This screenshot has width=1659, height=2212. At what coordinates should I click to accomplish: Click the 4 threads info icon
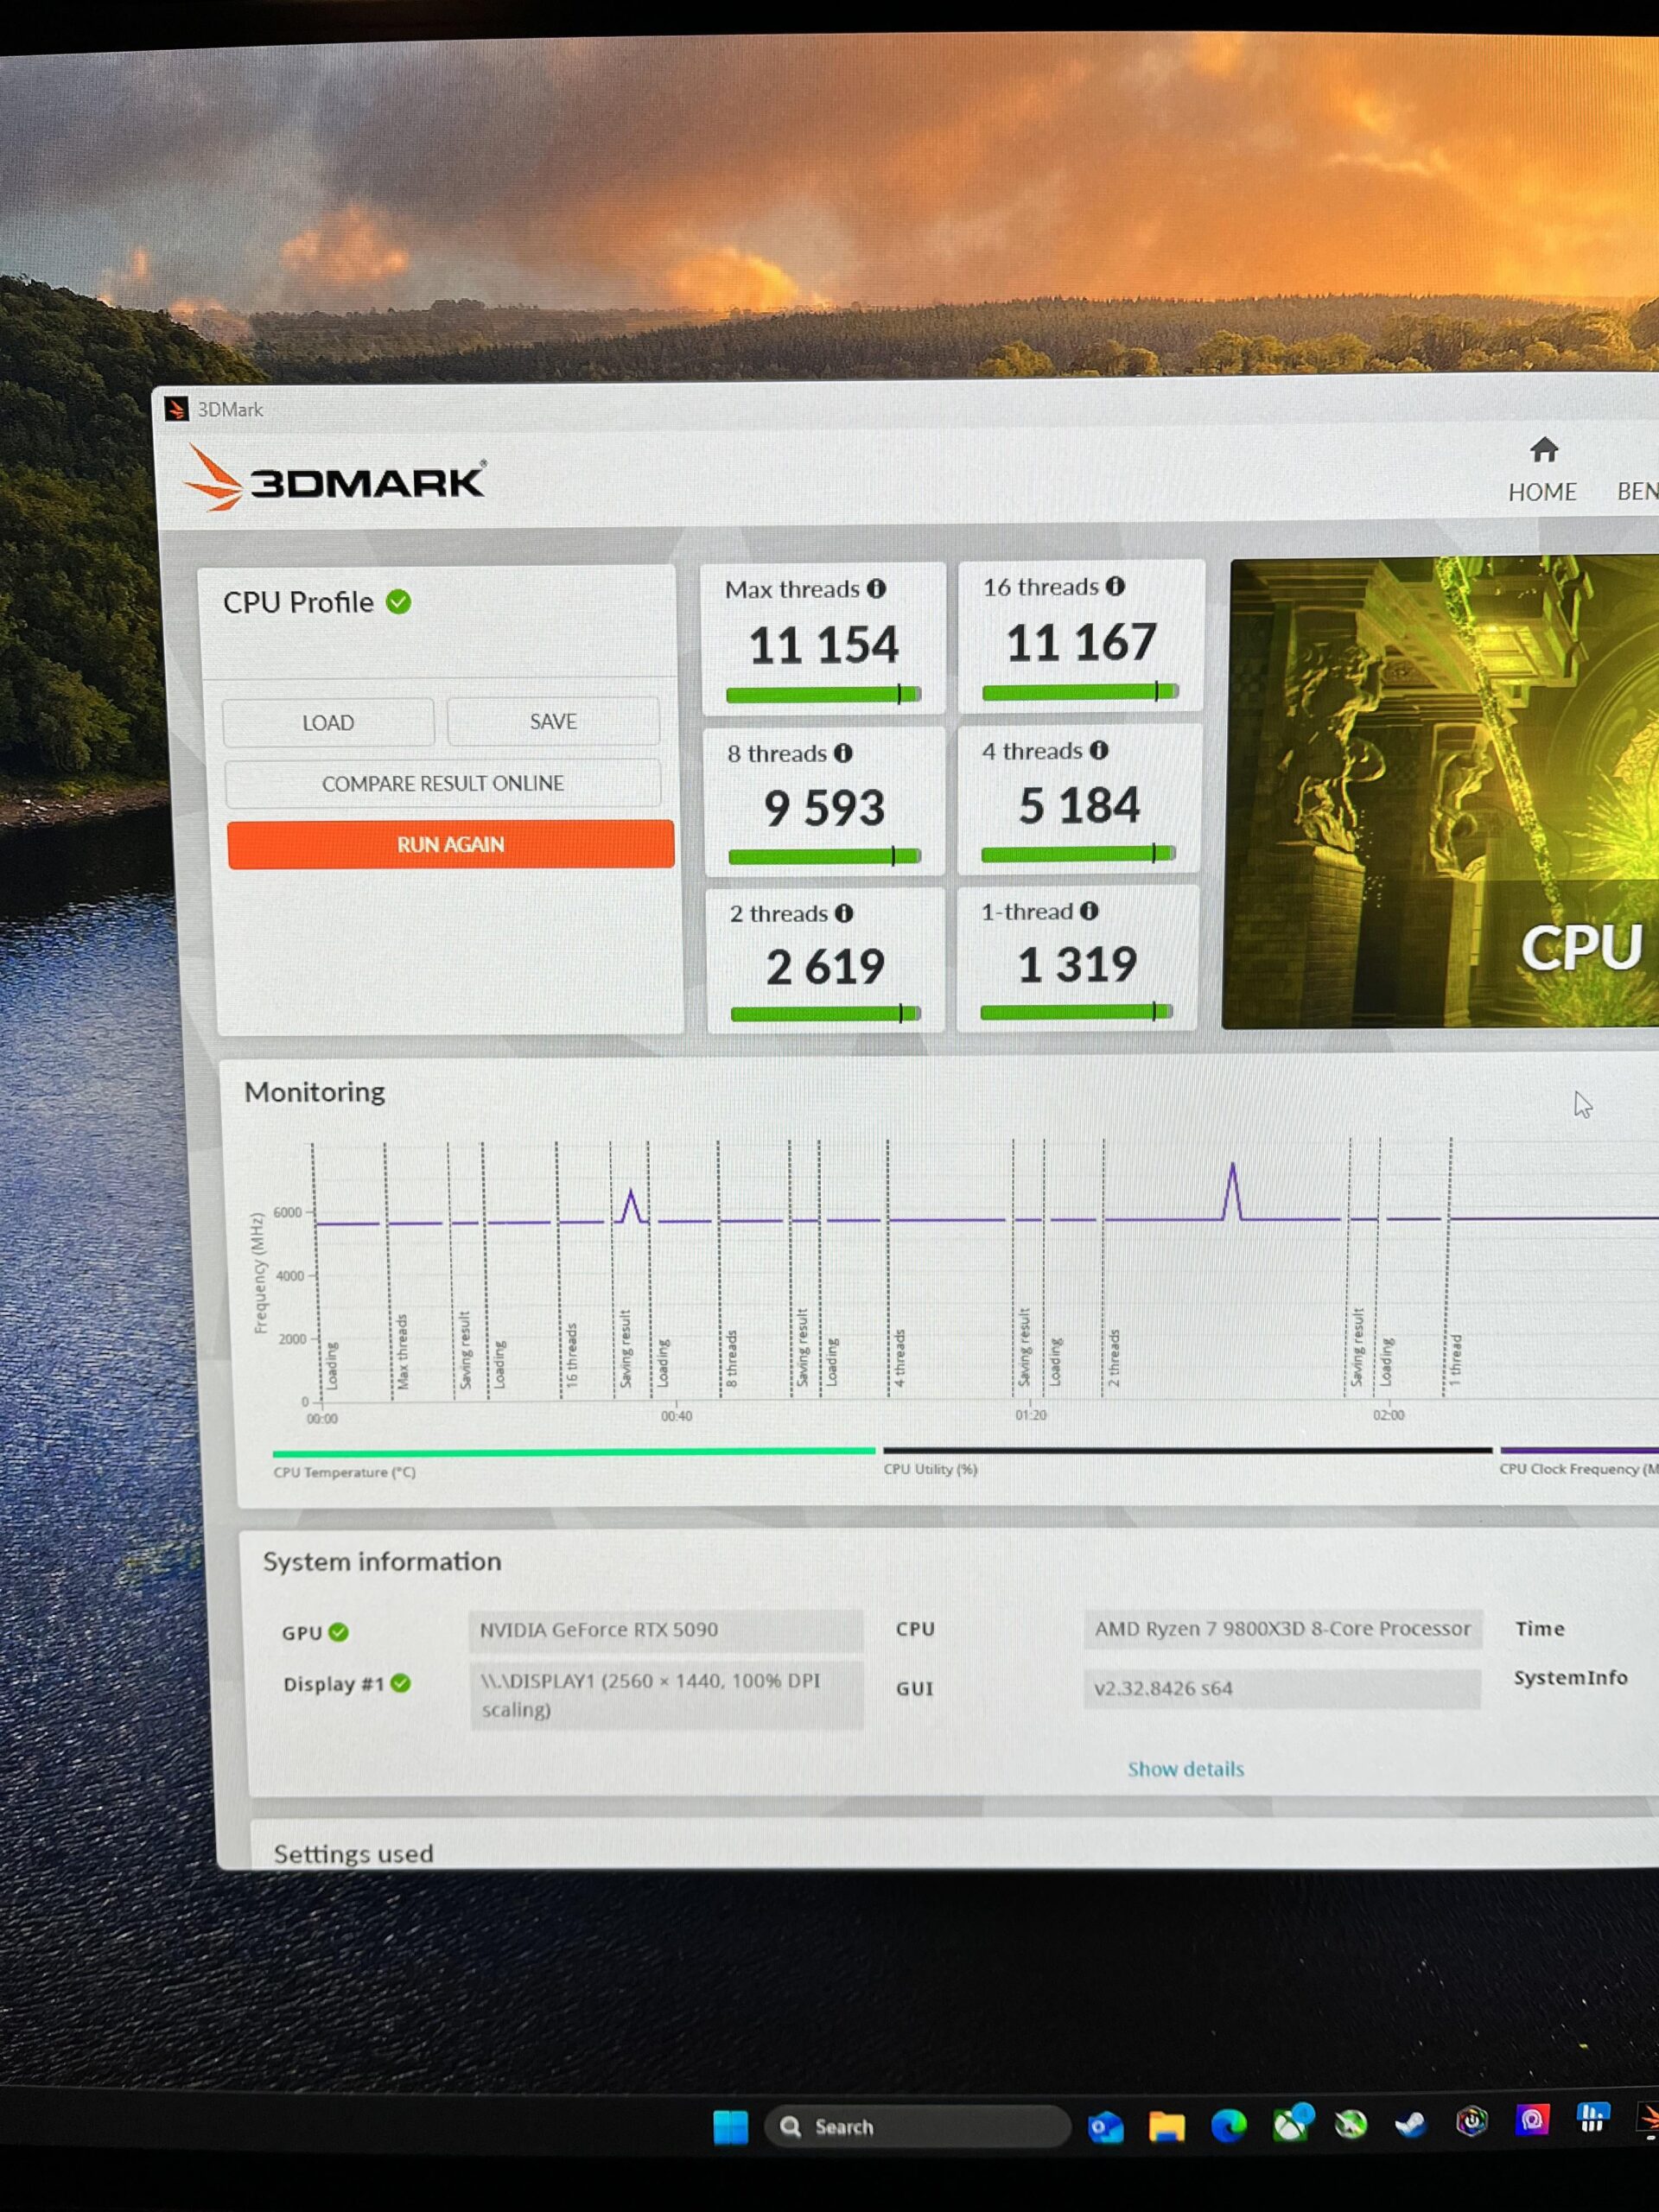1098,750
